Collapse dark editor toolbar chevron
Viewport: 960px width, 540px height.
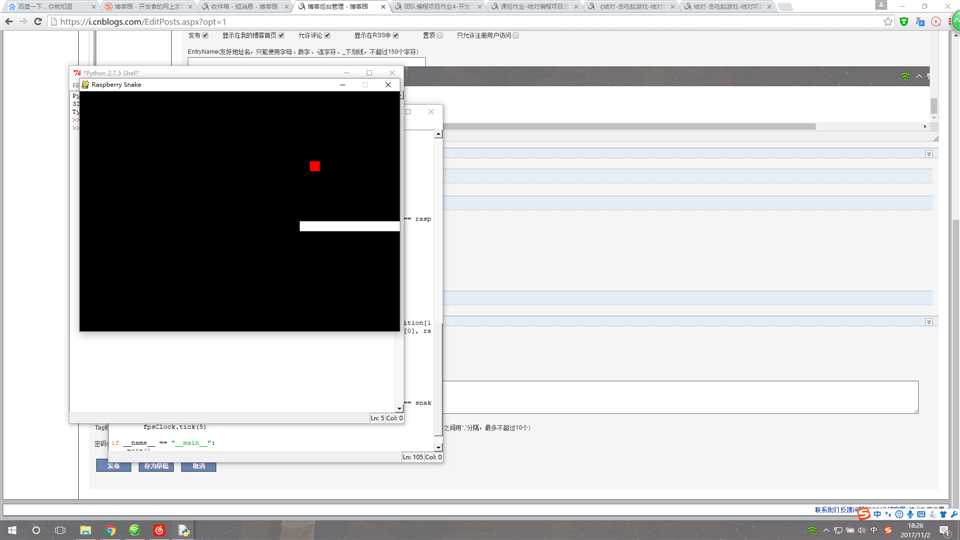coord(919,76)
